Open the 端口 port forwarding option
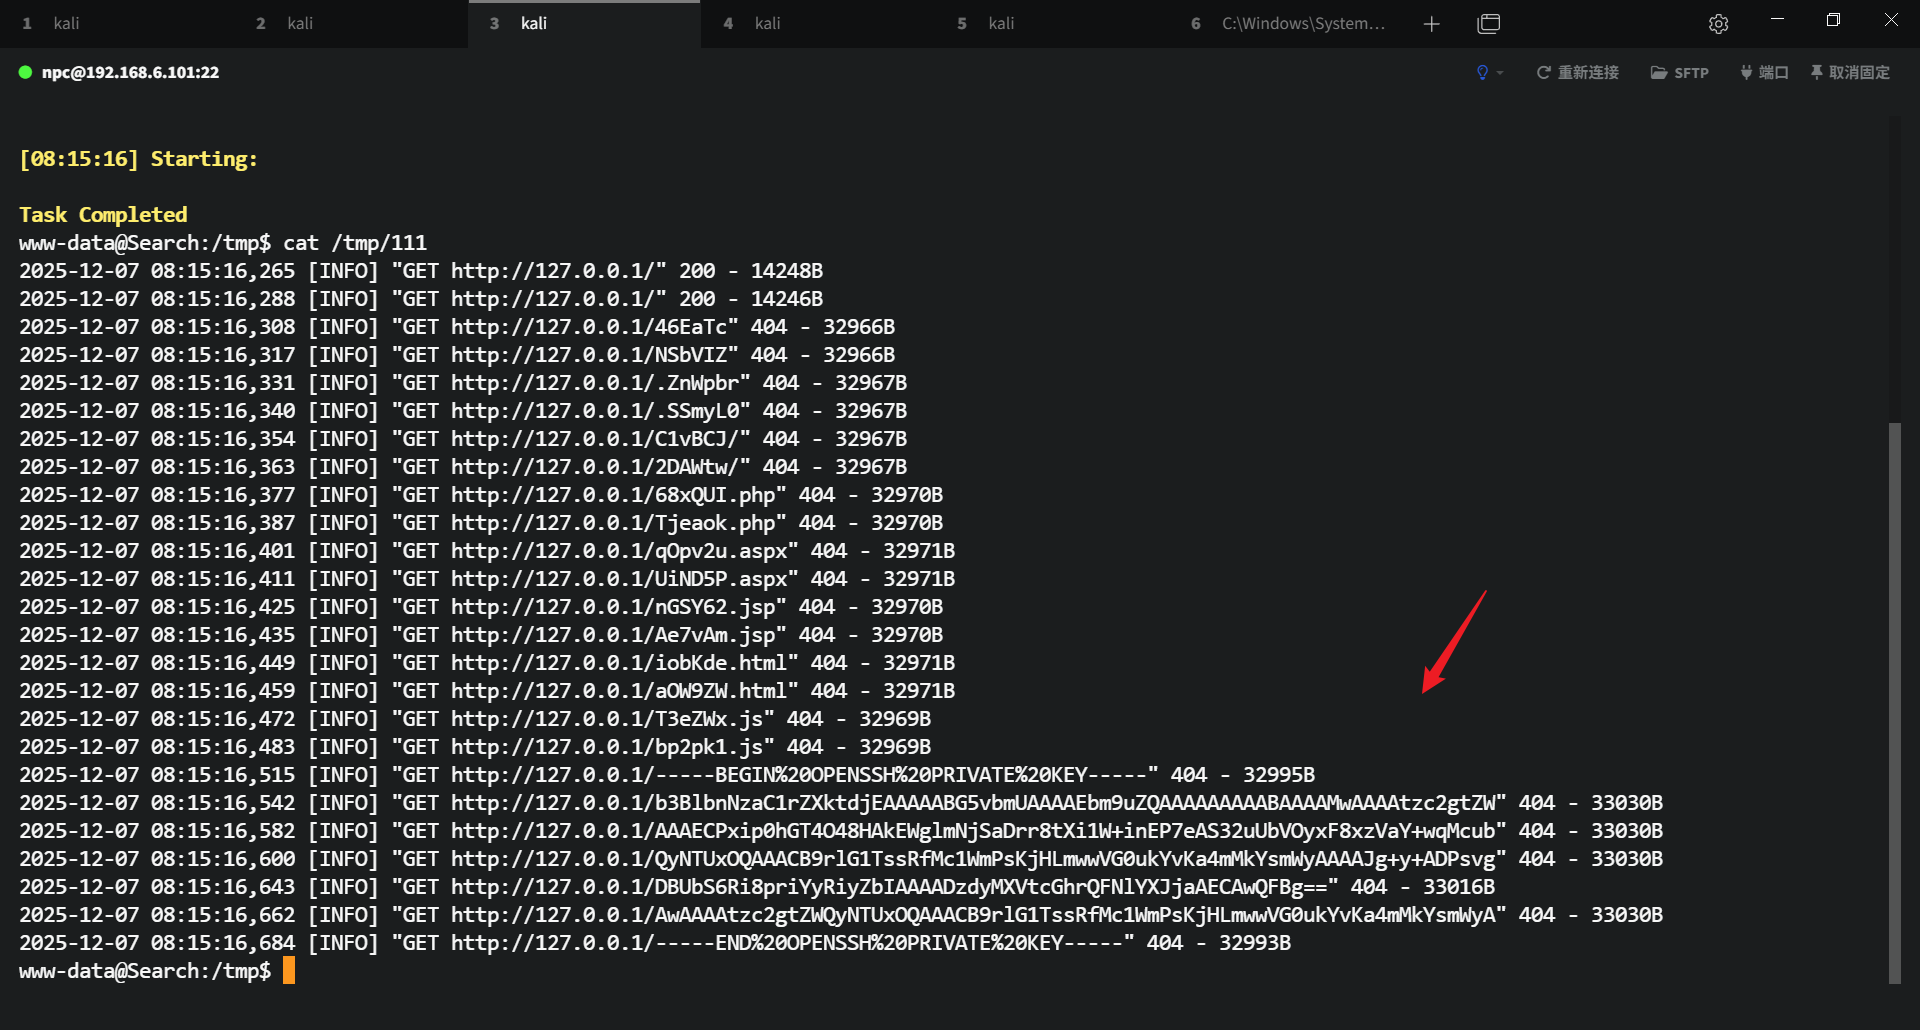Screen dimensions: 1920x1030 coord(1764,72)
